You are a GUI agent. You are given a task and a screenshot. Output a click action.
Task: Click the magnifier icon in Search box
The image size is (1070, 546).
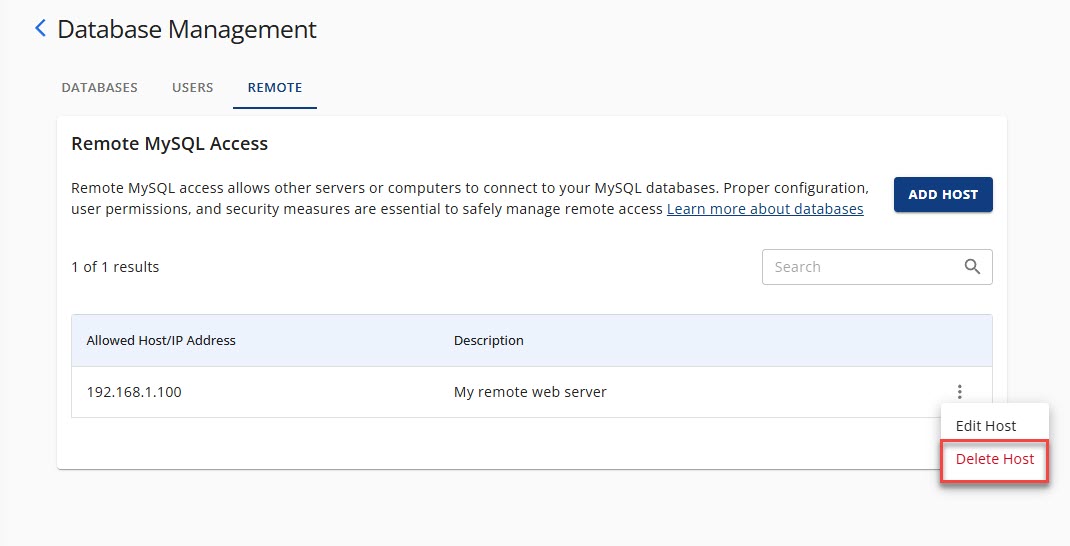click(x=972, y=267)
